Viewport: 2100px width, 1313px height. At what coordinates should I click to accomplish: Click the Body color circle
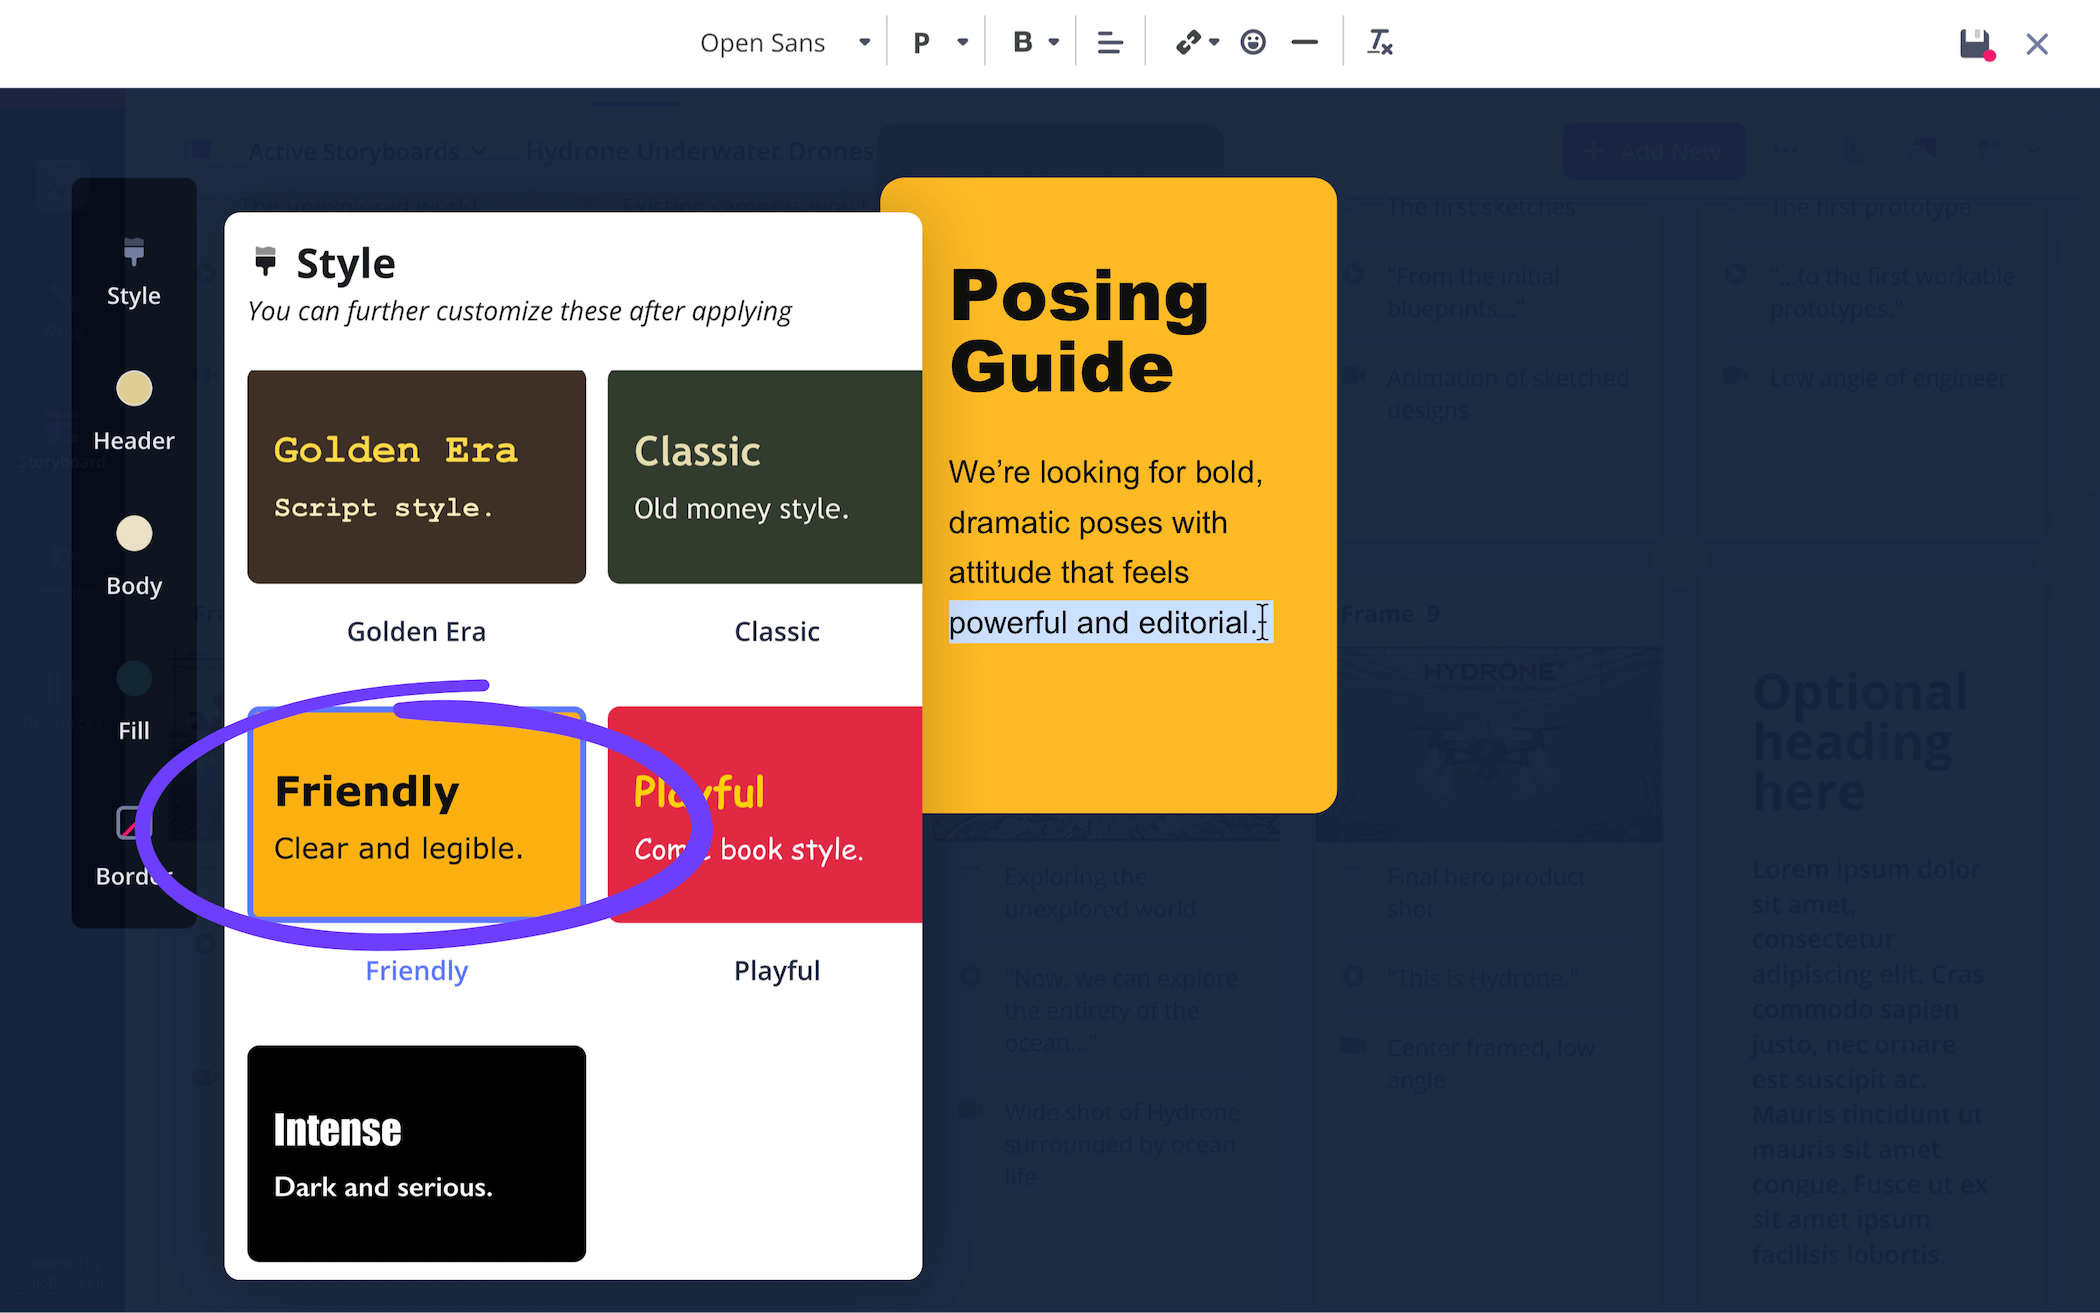pyautogui.click(x=134, y=534)
